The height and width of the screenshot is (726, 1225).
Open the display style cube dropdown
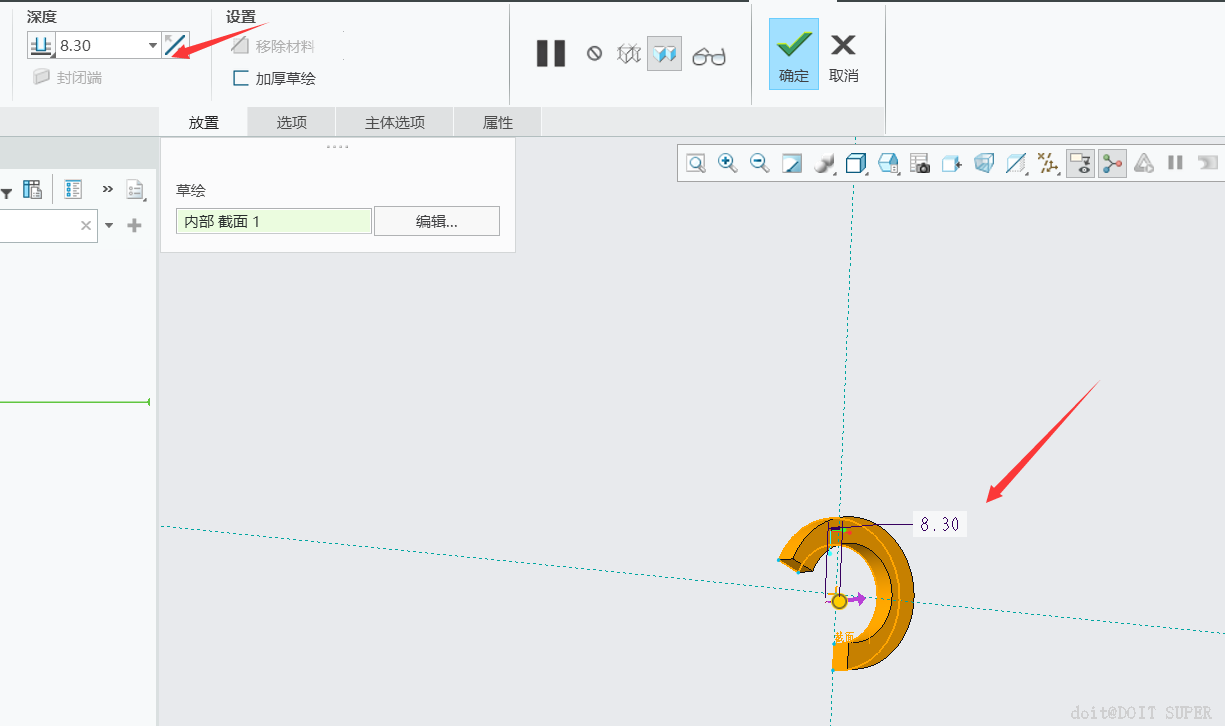pos(856,163)
